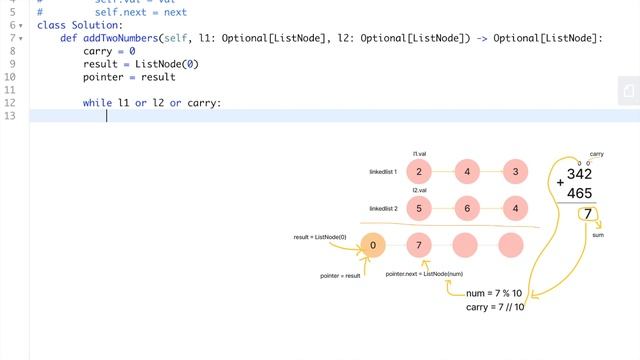Click linkedlist 2 node labeled 6
The image size is (640, 360).
(467, 209)
